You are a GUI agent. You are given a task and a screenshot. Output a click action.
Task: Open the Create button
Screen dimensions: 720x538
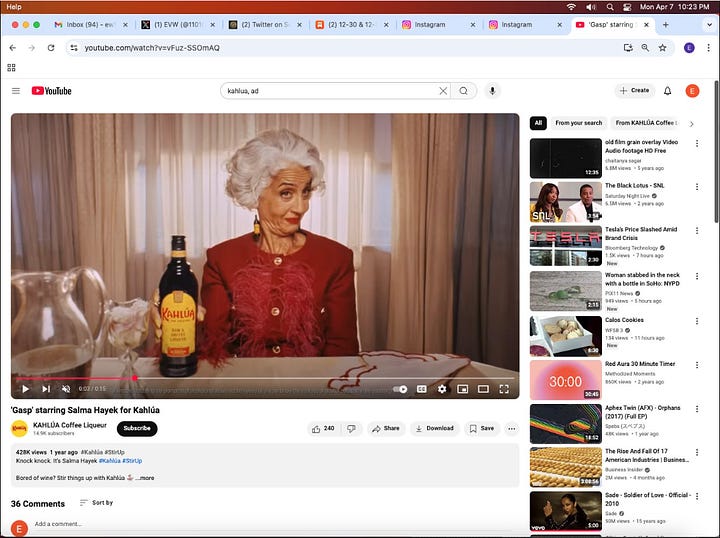635,90
